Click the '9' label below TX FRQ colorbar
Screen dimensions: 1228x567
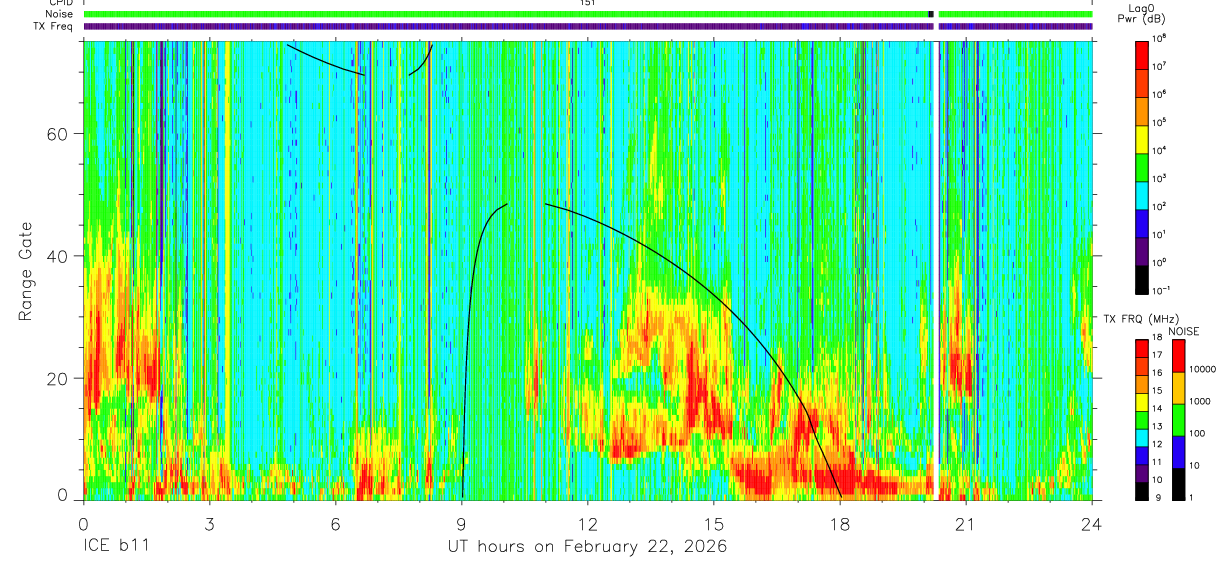(1157, 497)
